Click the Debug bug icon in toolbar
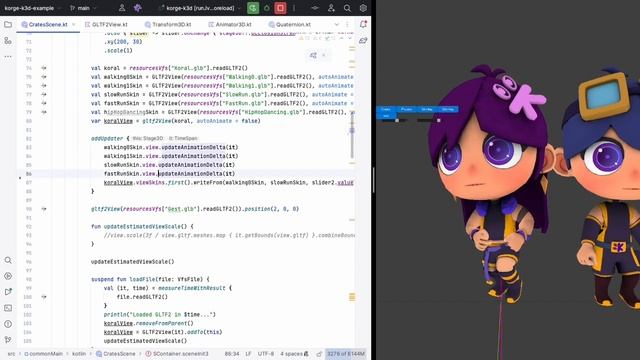Screen dimensions: 640x360 [x=267, y=8]
